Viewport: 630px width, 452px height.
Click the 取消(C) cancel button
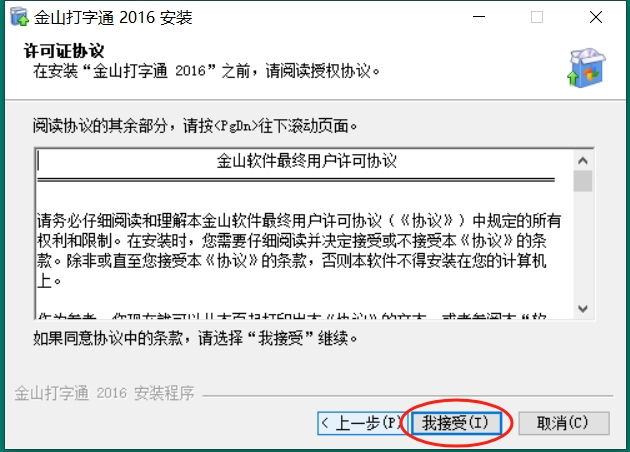pos(564,423)
